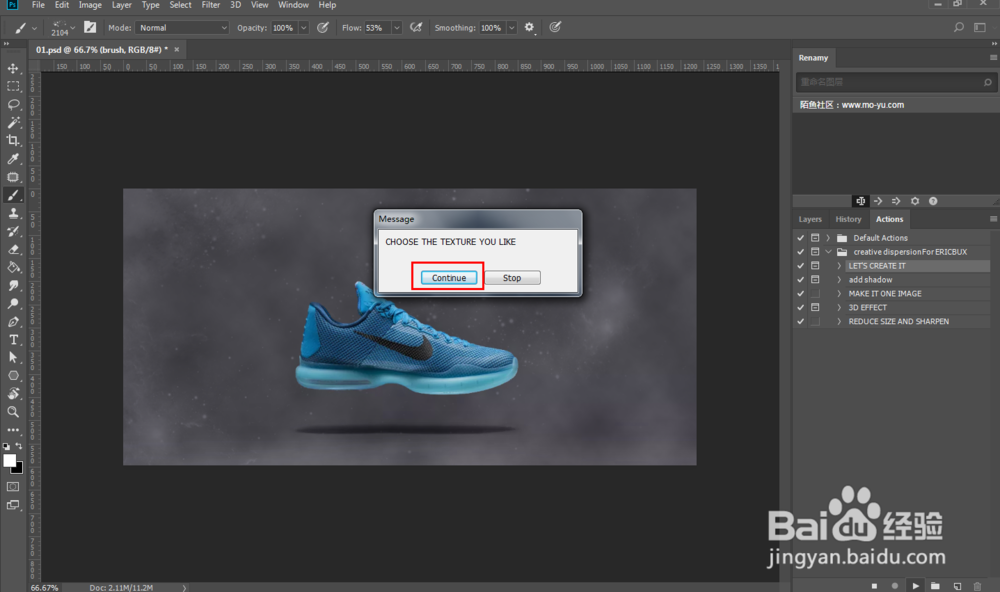Toggle Quick Mask mode
This screenshot has width=1000, height=592.
click(13, 487)
